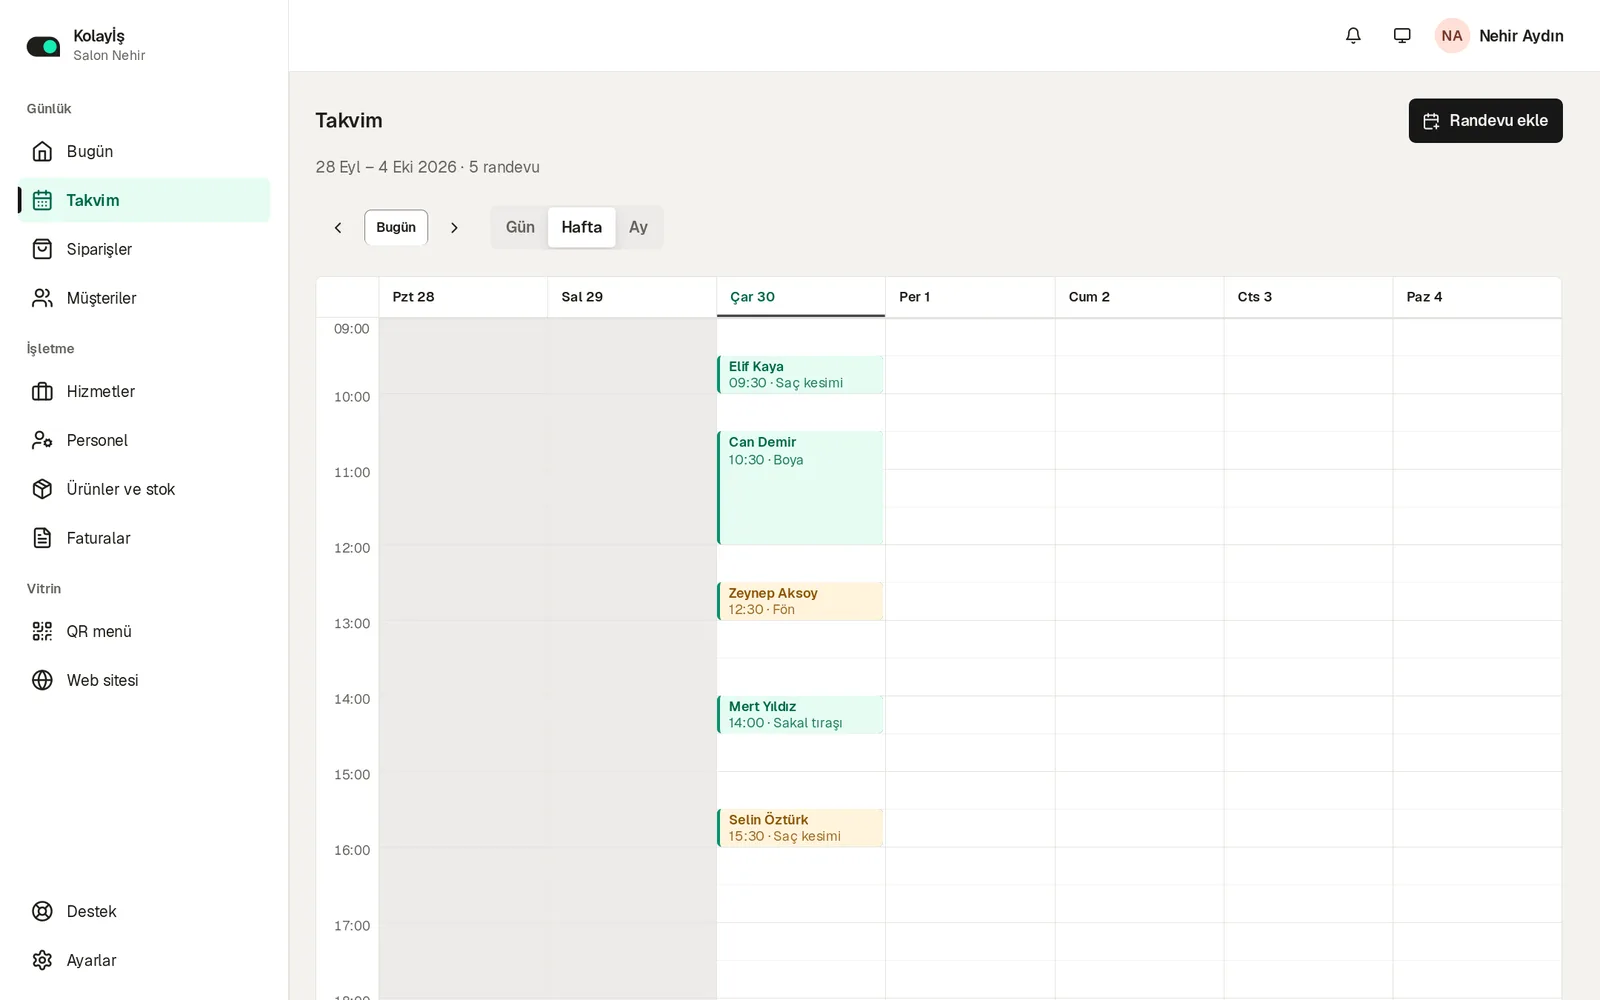Screen dimensions: 1600x1000
Task: Select the Cts 3 day header
Action: [1308, 297]
